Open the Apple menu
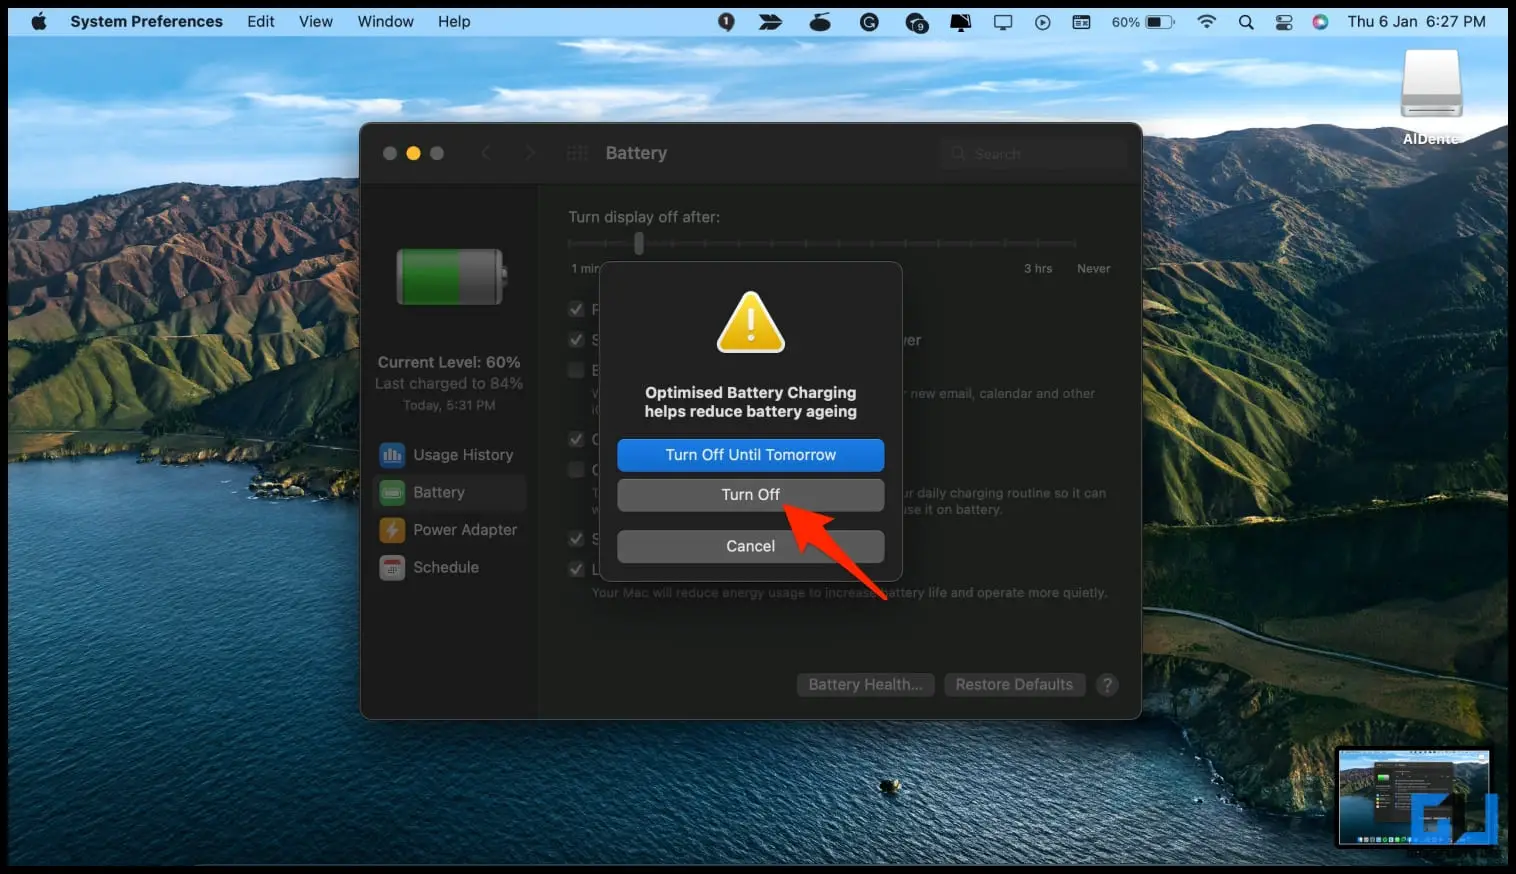This screenshot has width=1516, height=874. (39, 21)
